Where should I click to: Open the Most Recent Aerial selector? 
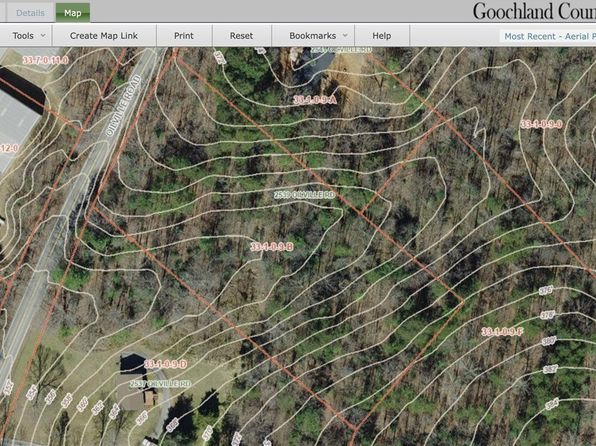pos(548,36)
